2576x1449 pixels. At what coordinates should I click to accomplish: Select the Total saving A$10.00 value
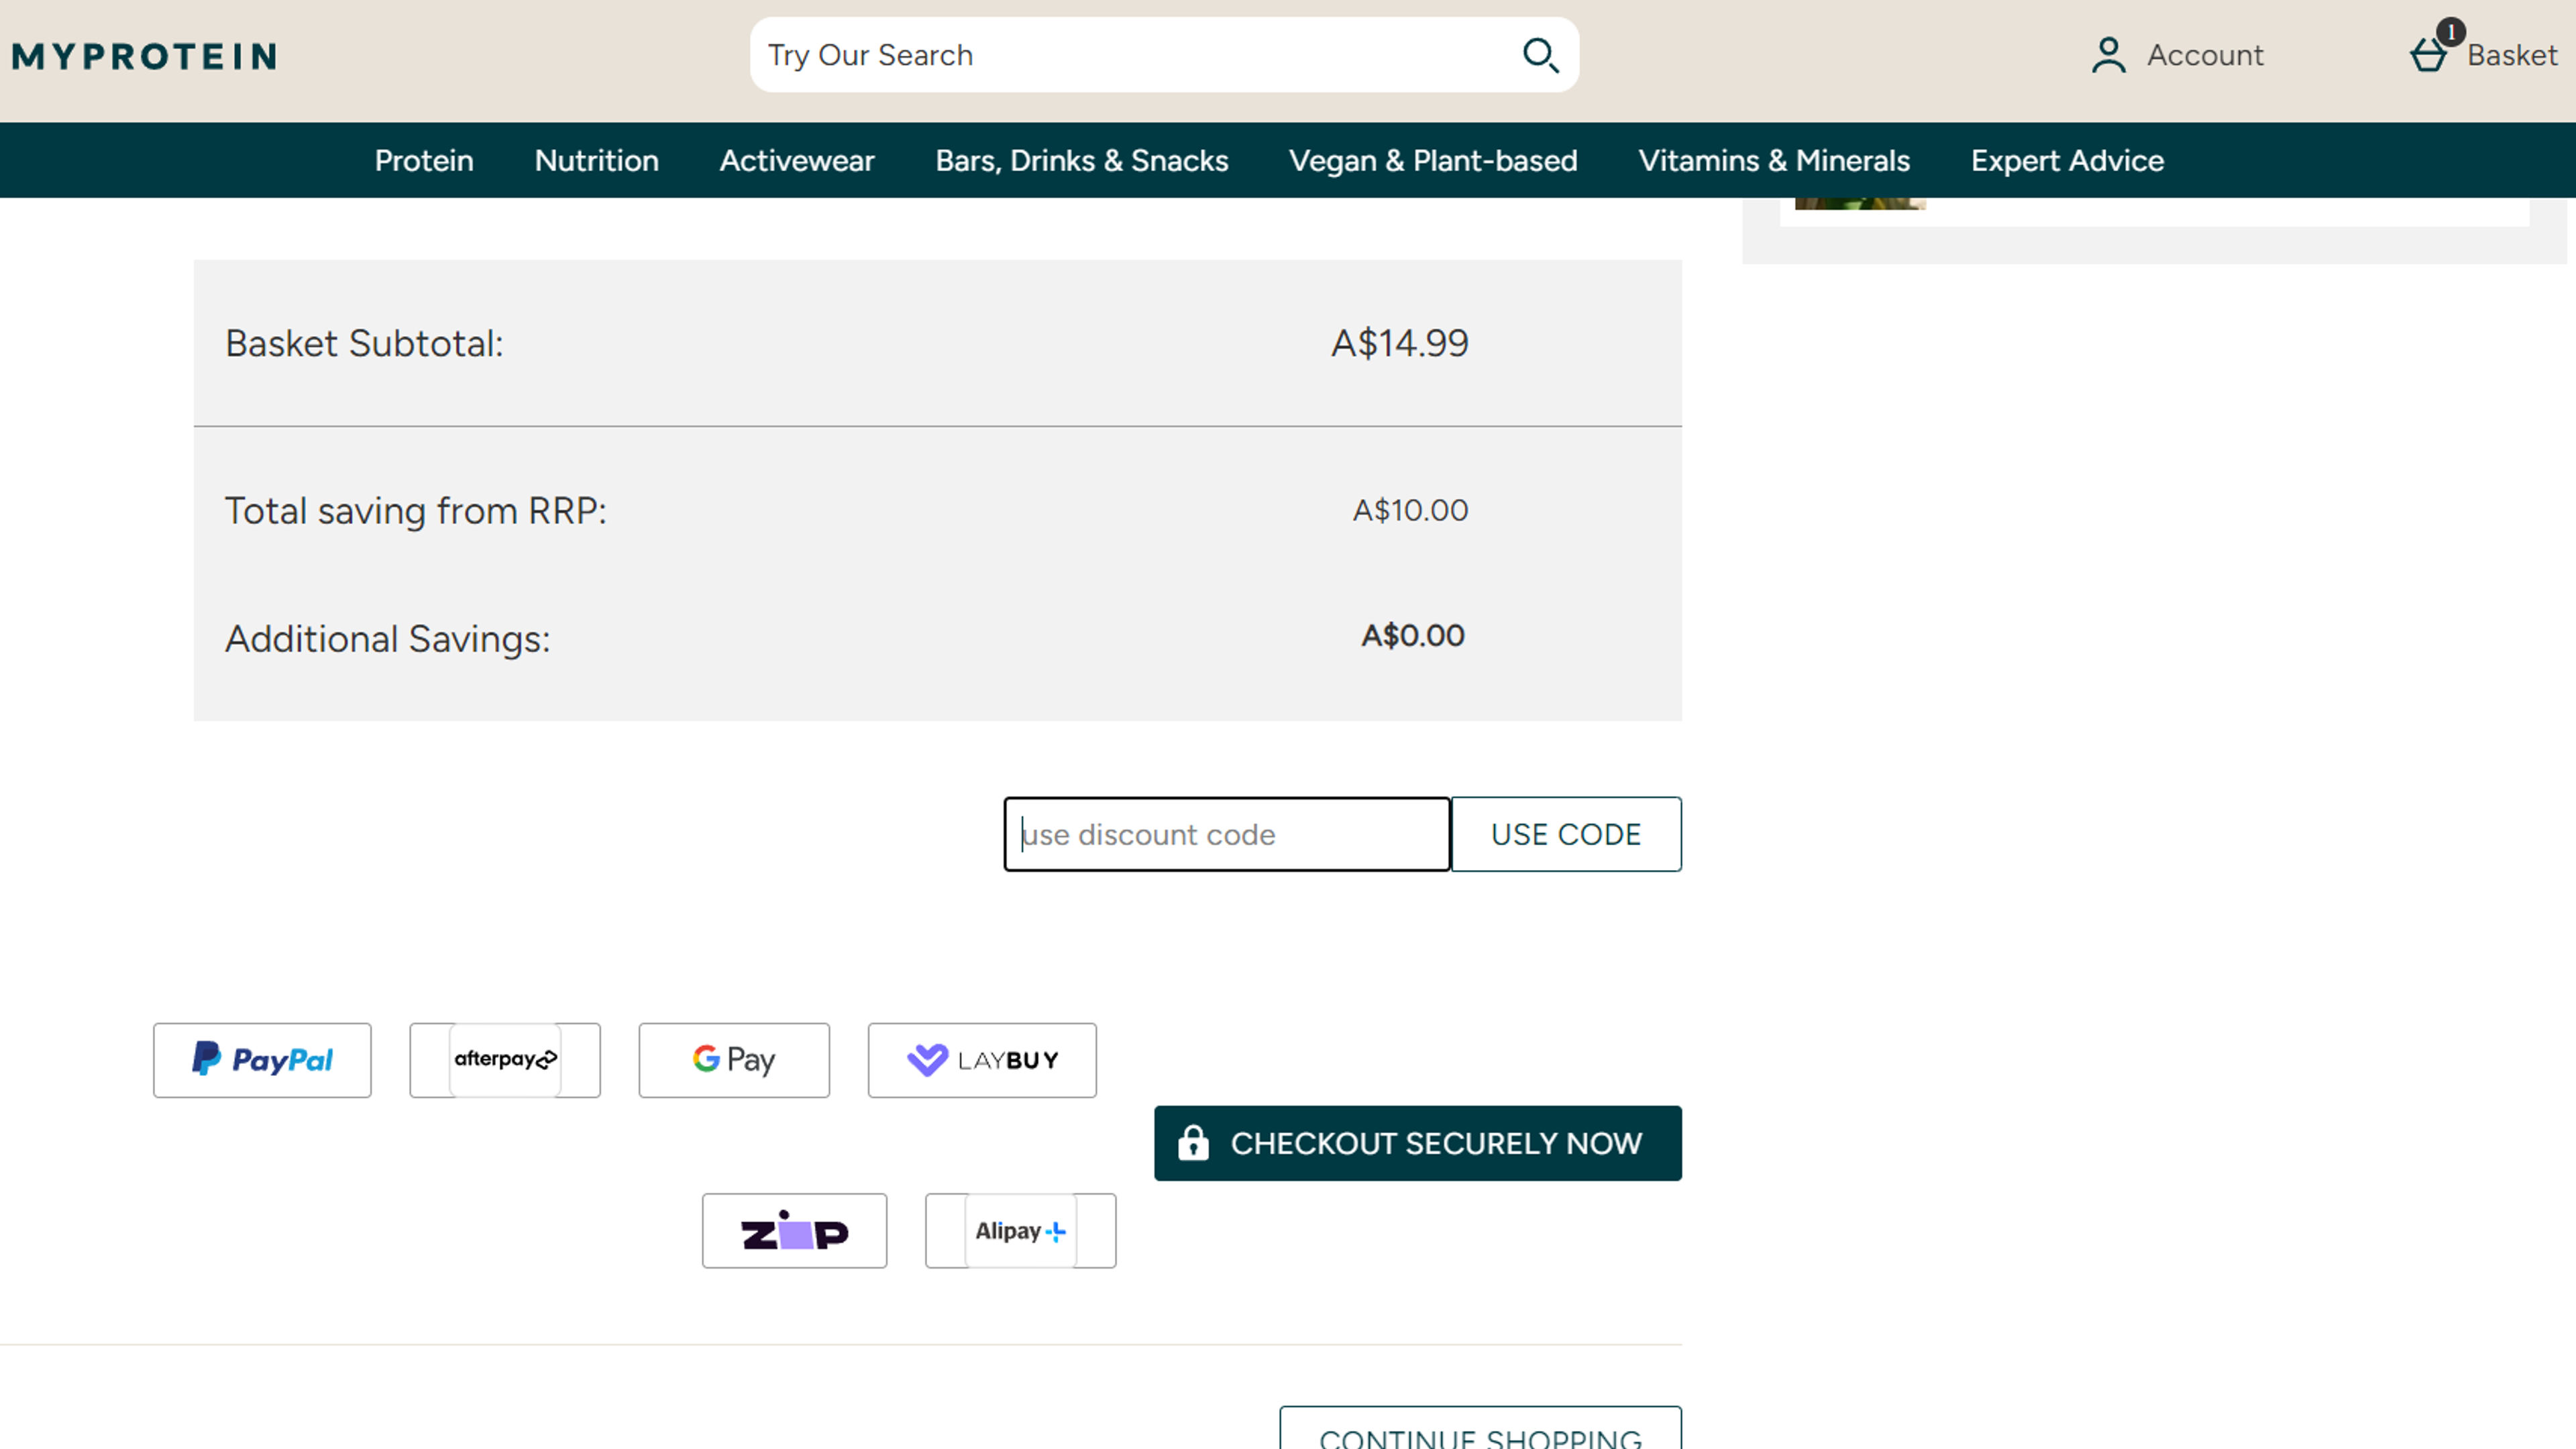point(1410,510)
